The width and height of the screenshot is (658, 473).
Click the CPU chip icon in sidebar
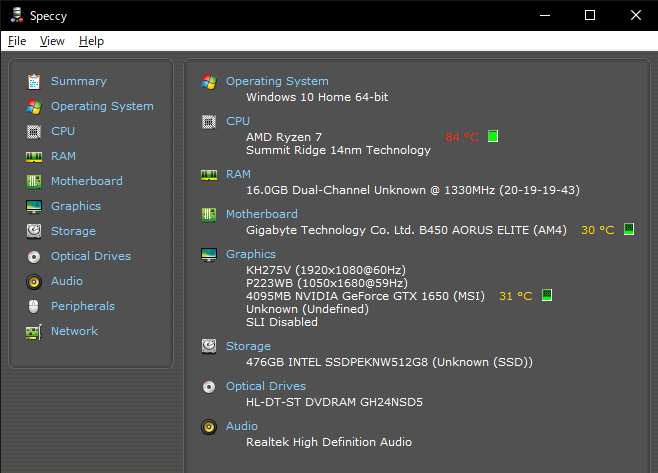click(34, 132)
